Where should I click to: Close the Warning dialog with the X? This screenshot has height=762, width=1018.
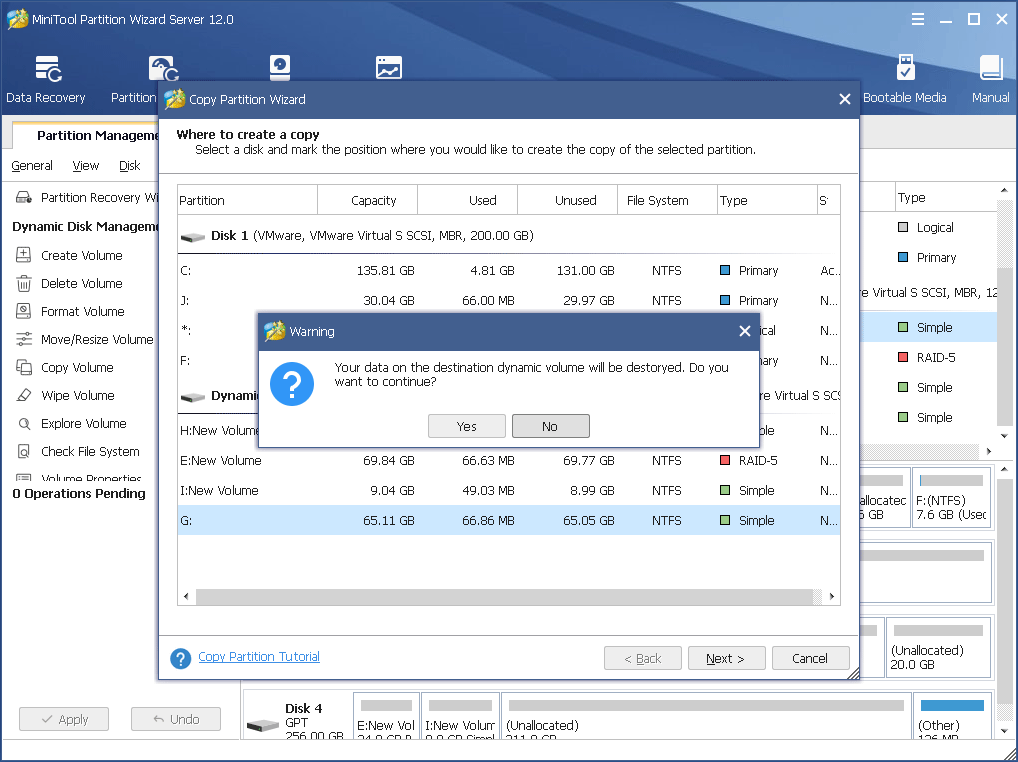point(745,331)
